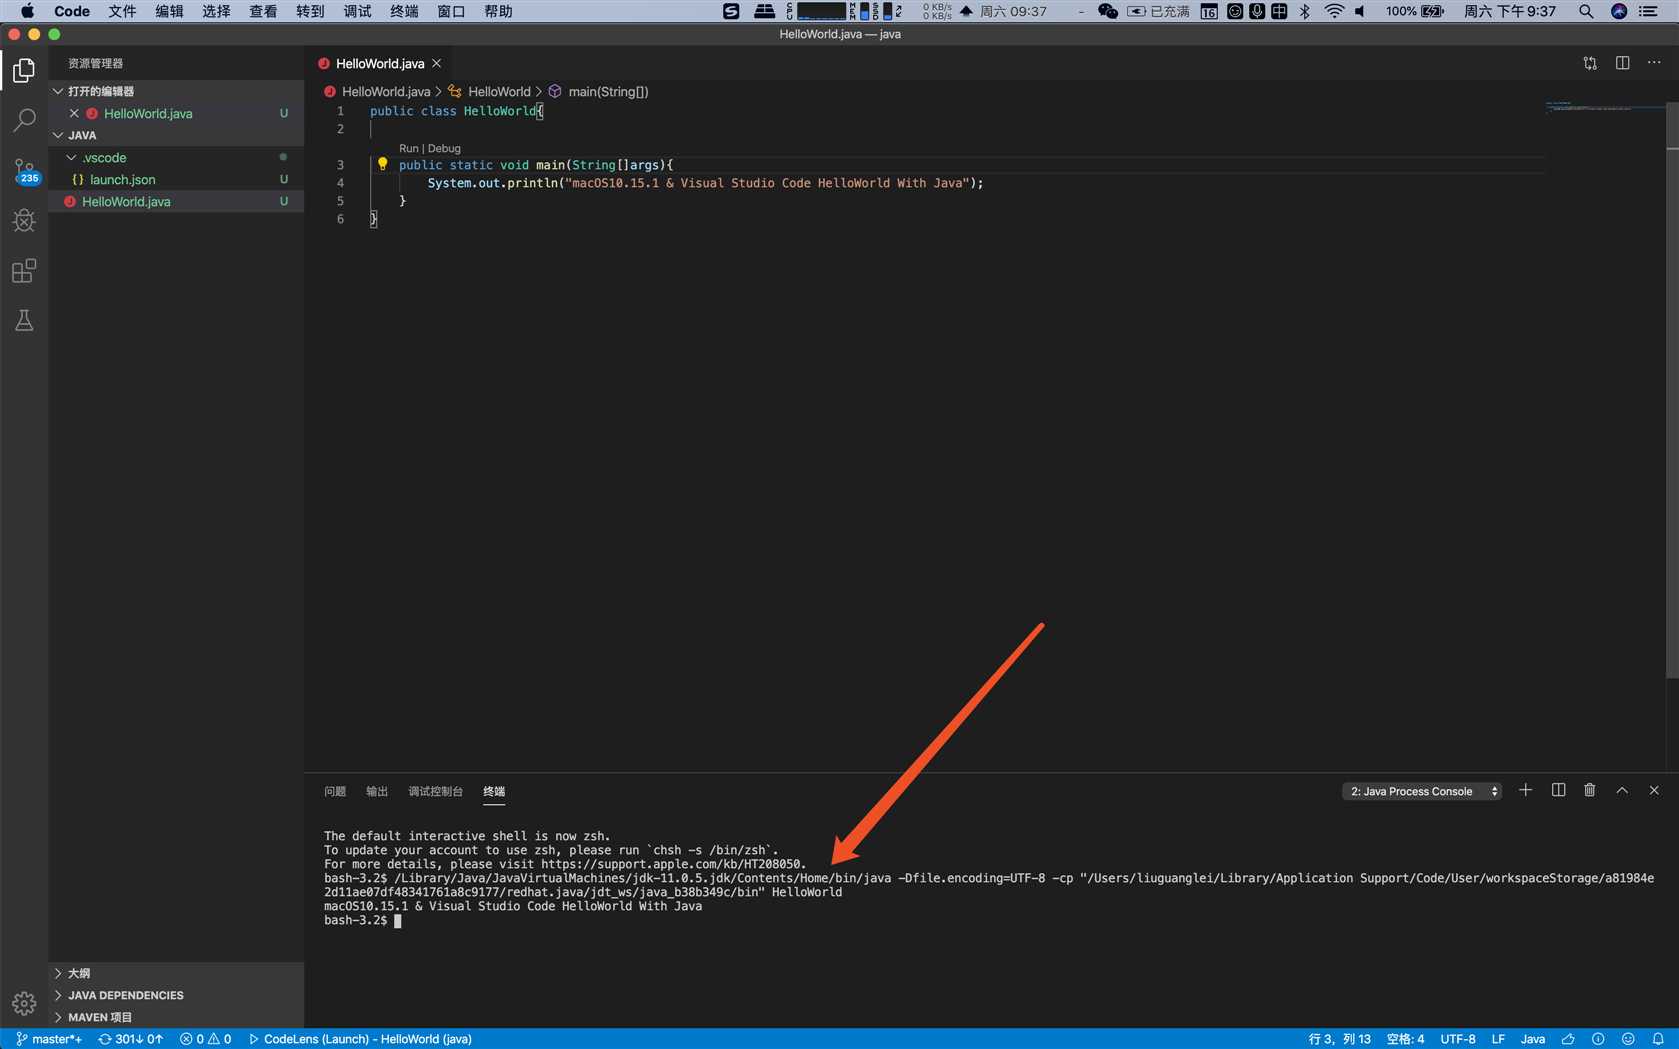Click the Java thumbs-up status icon
This screenshot has width=1679, height=1049.
(1568, 1039)
